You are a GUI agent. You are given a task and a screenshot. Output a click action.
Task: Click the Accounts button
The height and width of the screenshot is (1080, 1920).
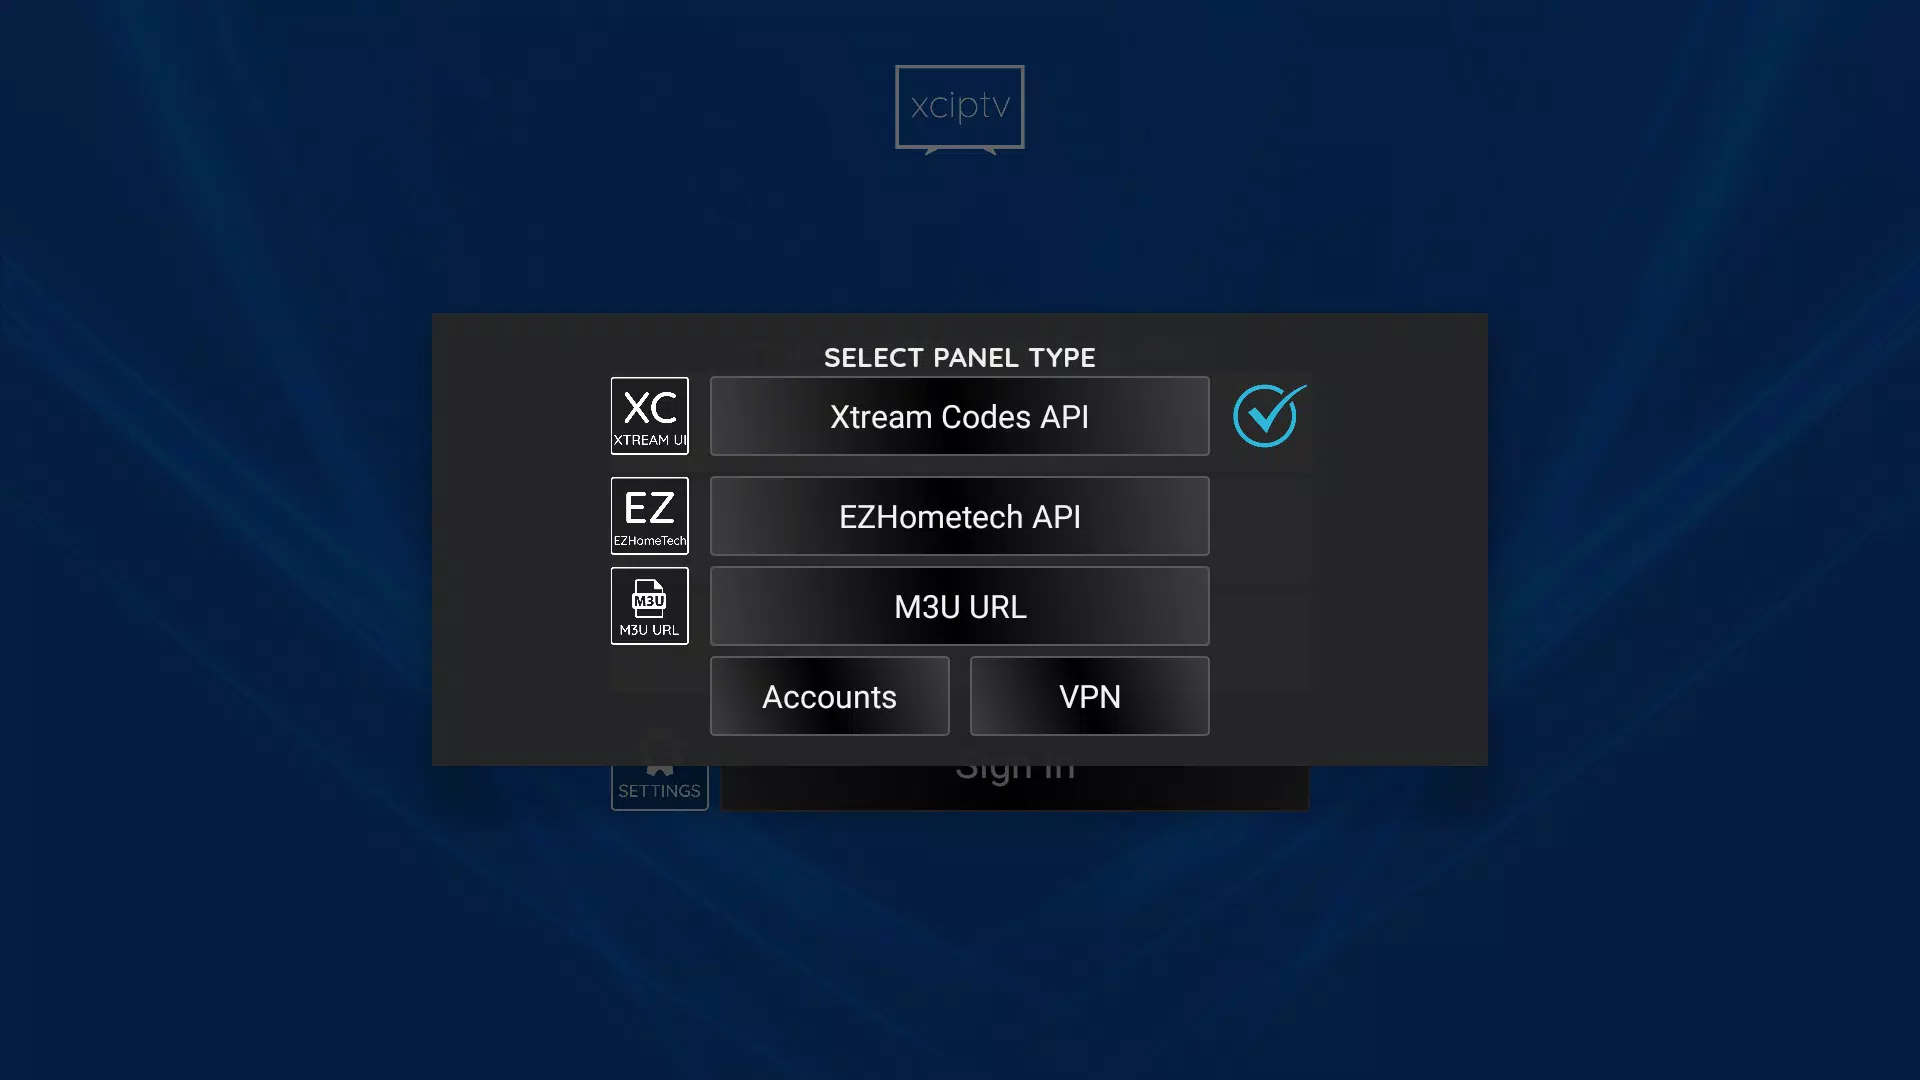pos(829,696)
